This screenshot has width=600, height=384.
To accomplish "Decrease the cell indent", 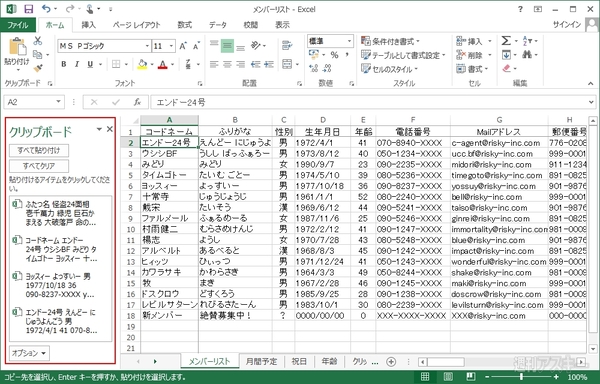I will 256,64.
